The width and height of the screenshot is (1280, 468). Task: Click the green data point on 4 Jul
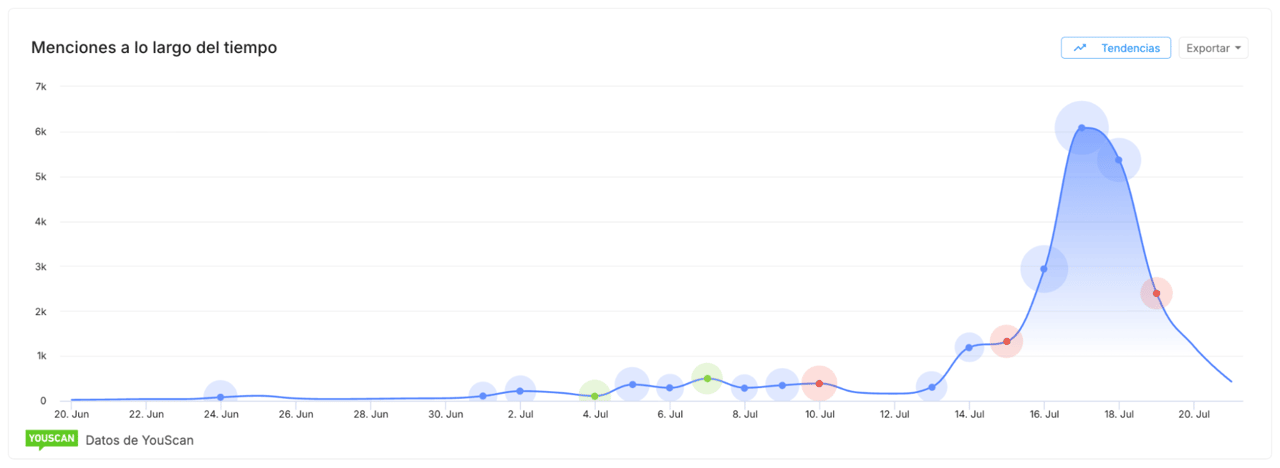click(595, 396)
